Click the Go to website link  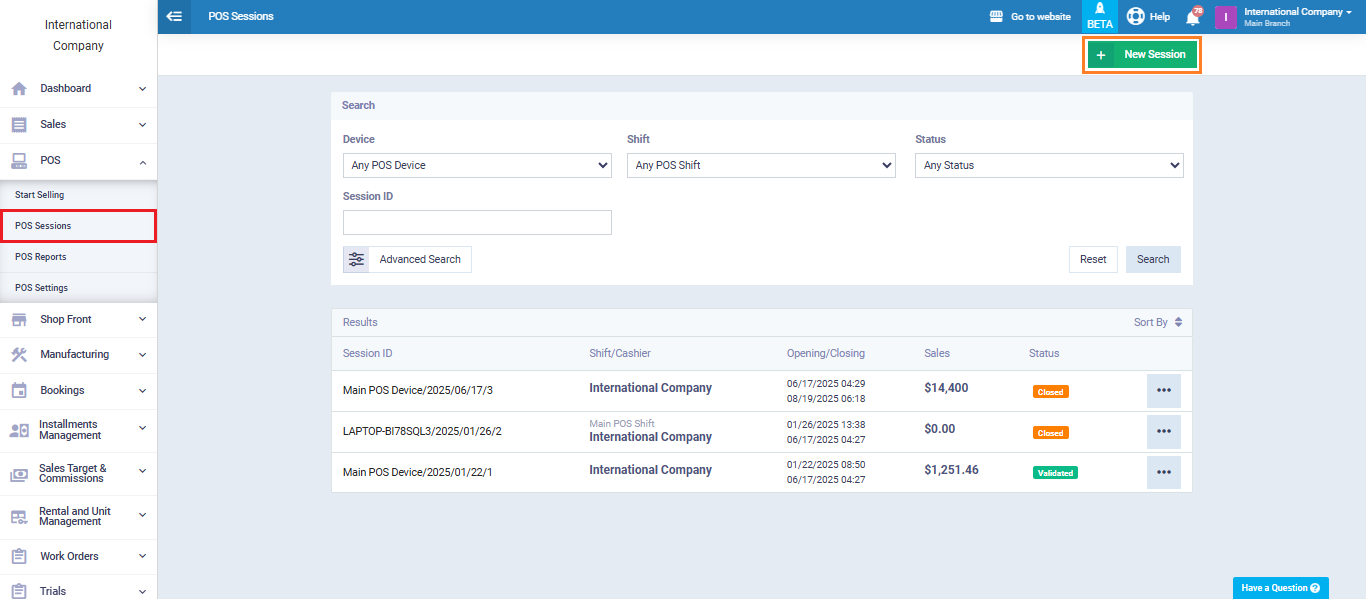click(x=1030, y=16)
